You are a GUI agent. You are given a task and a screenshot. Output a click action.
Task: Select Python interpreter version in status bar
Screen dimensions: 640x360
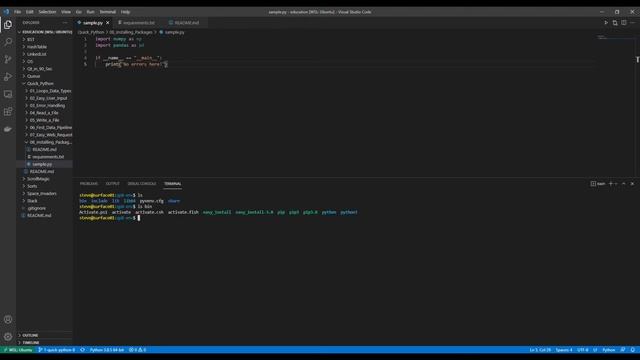tap(107, 350)
